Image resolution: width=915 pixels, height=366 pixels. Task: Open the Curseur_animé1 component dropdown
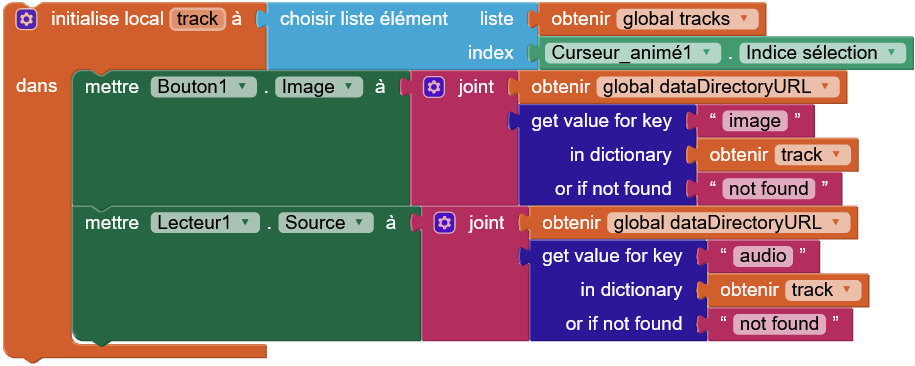633,53
